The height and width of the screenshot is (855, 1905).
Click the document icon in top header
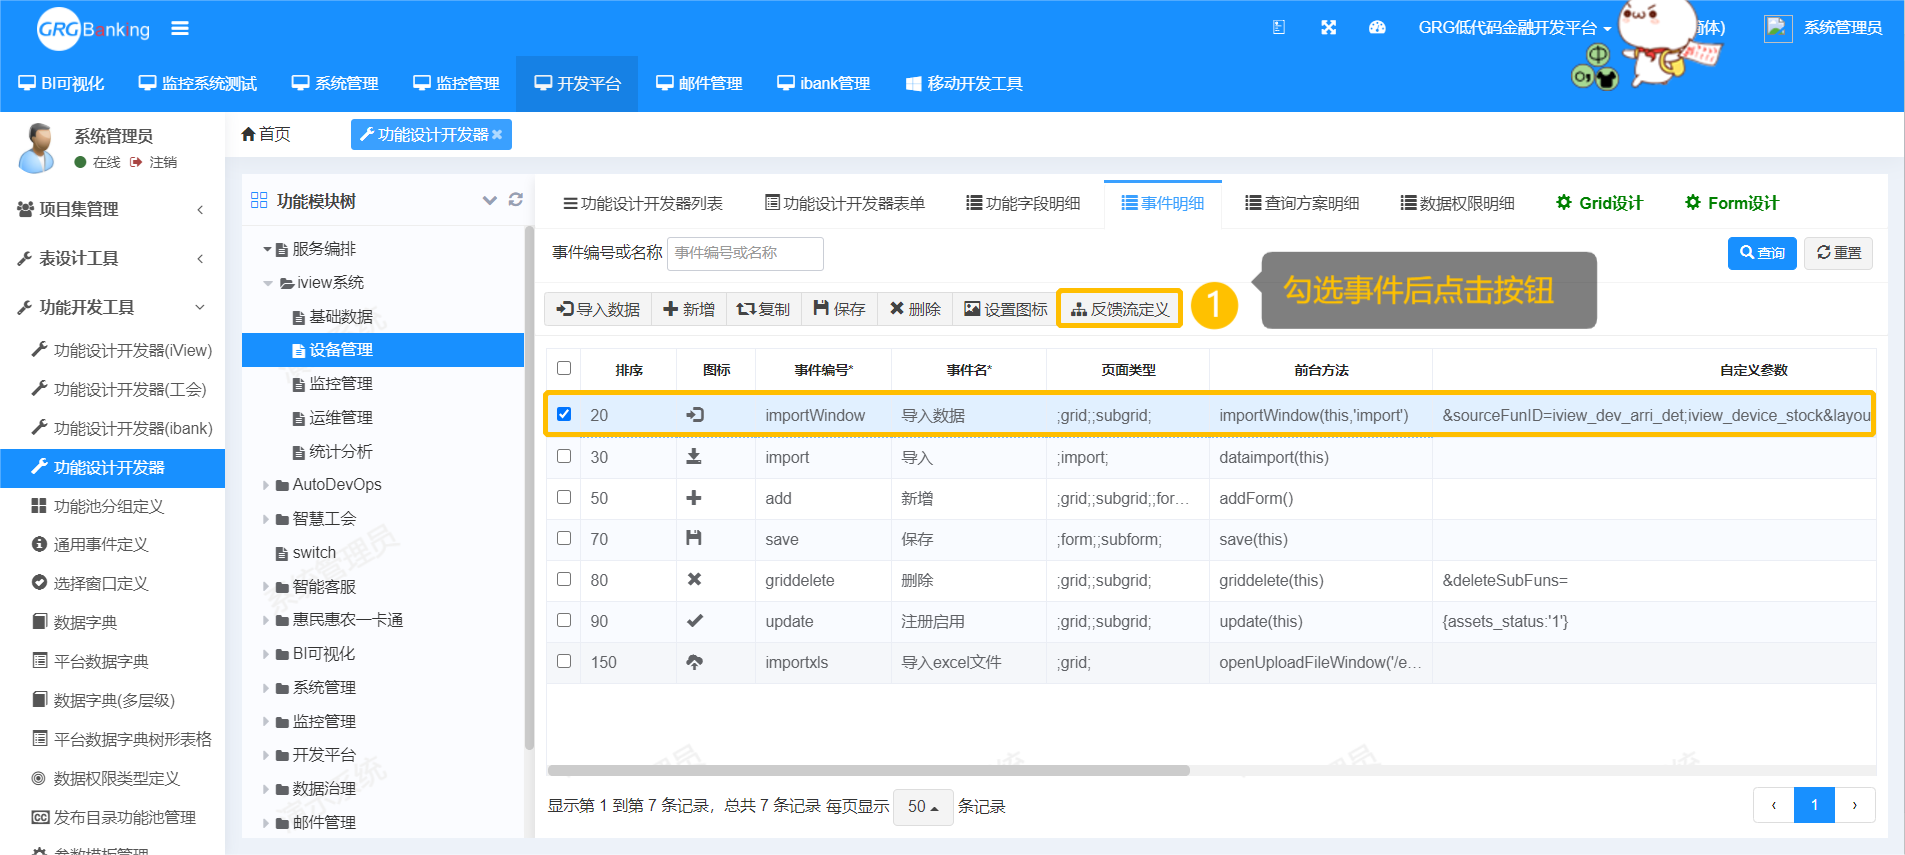coord(1279,28)
